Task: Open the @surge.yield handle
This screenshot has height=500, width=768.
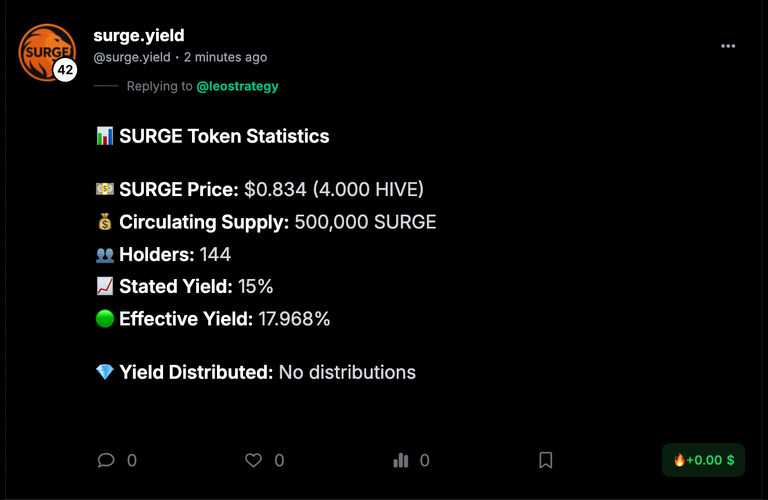Action: pos(132,57)
